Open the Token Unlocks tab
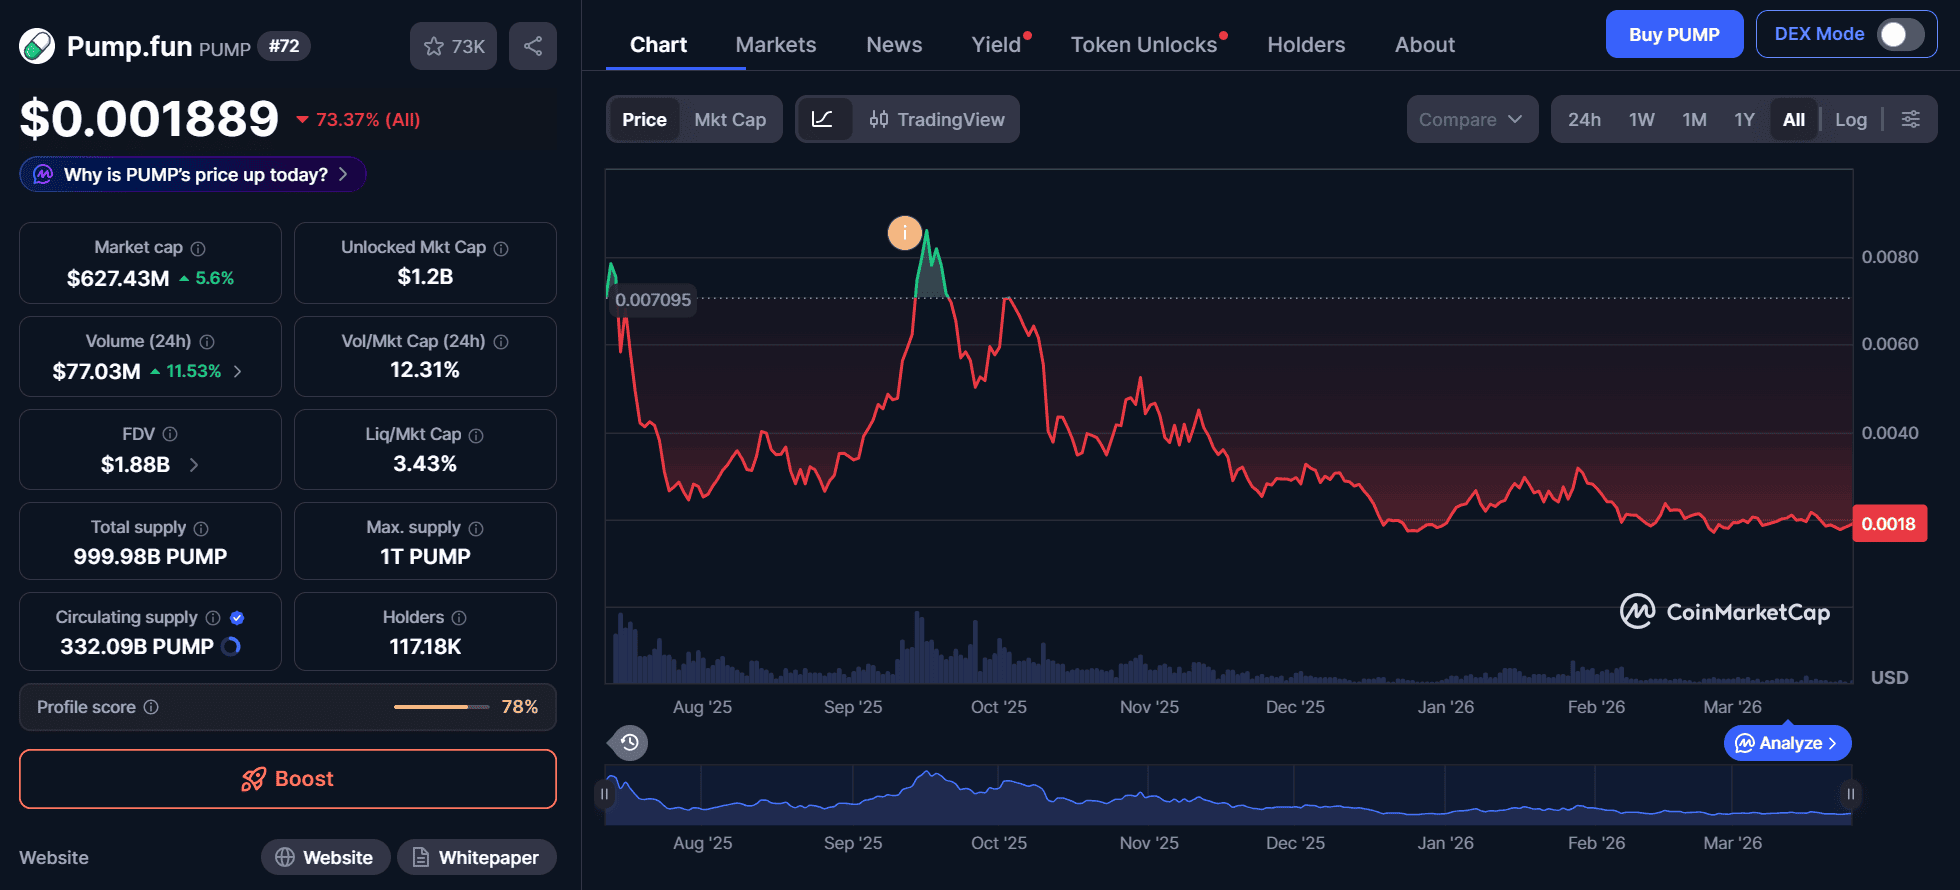The height and width of the screenshot is (890, 1960). pos(1143,45)
